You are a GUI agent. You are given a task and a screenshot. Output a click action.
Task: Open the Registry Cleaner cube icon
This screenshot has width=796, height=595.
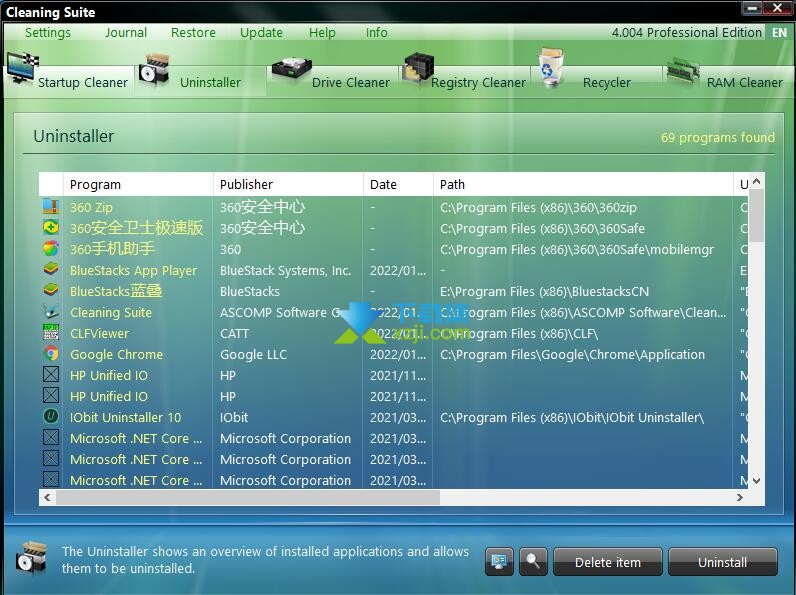coord(418,69)
